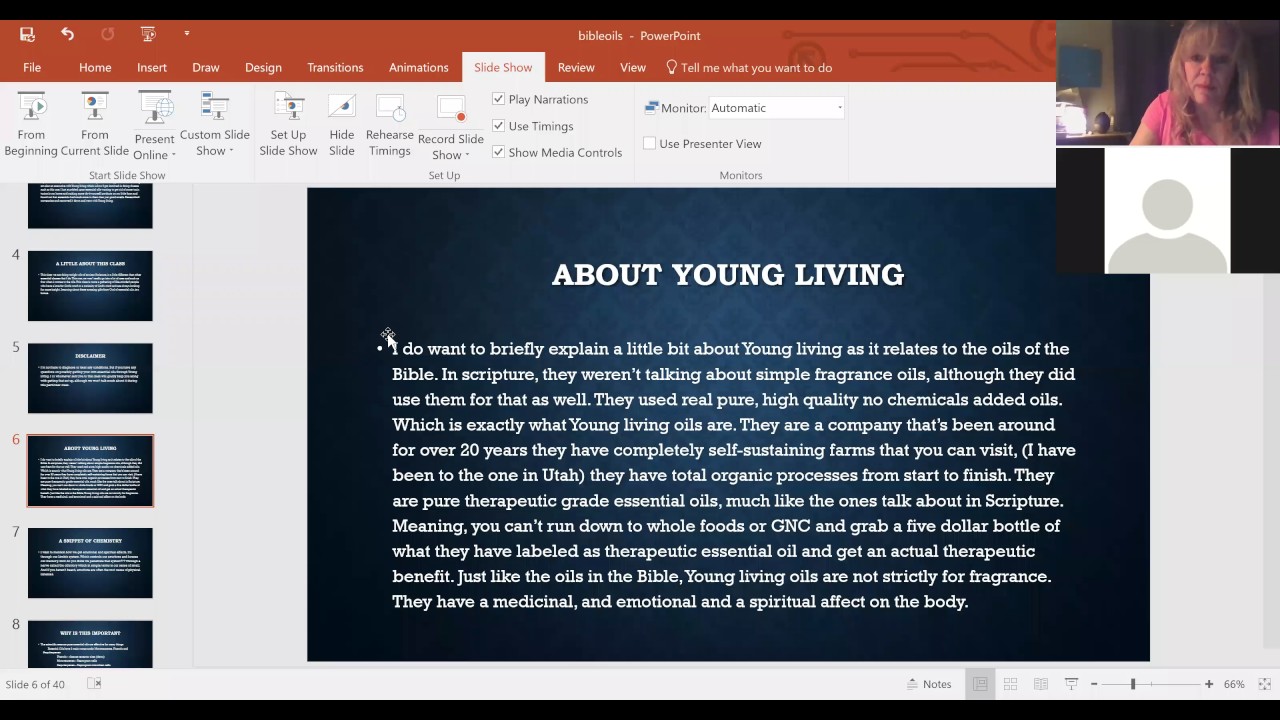Switch to the Review tab
The image size is (1280, 720).
576,67
